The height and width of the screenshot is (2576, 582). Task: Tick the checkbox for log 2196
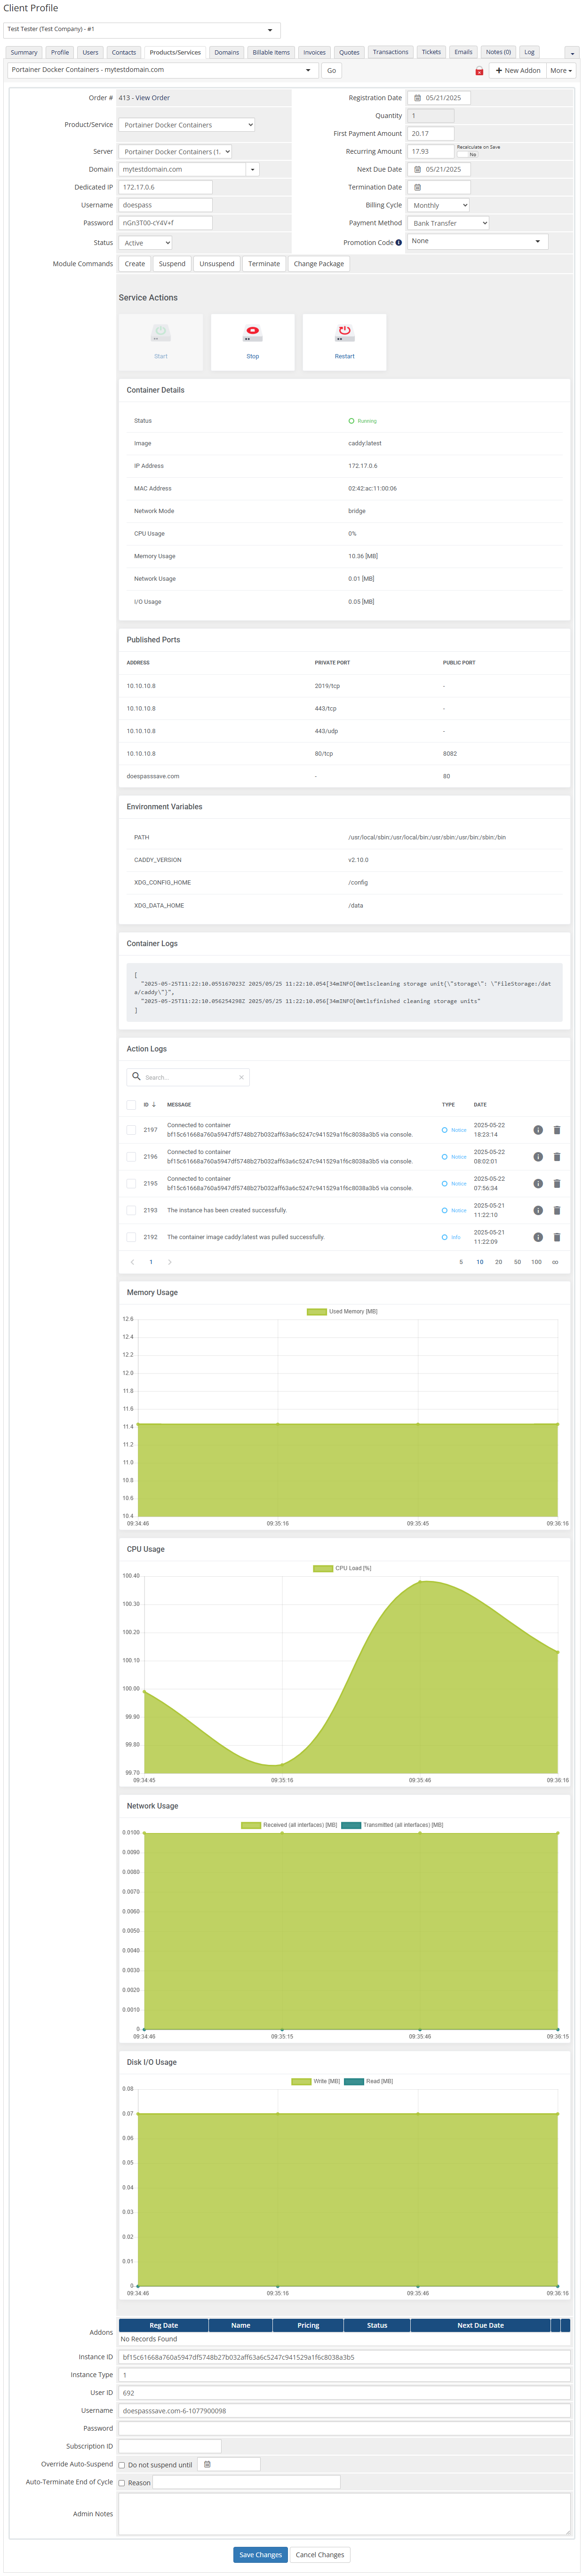(131, 1157)
